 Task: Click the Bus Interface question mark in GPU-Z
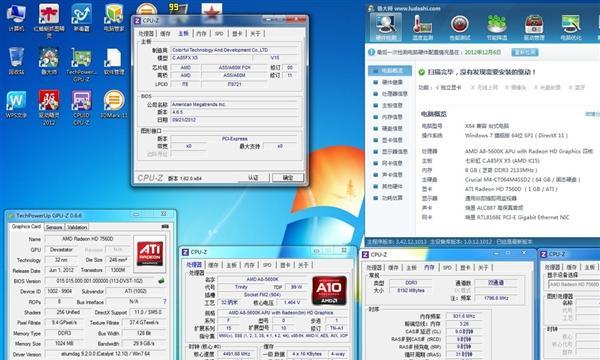click(165, 302)
